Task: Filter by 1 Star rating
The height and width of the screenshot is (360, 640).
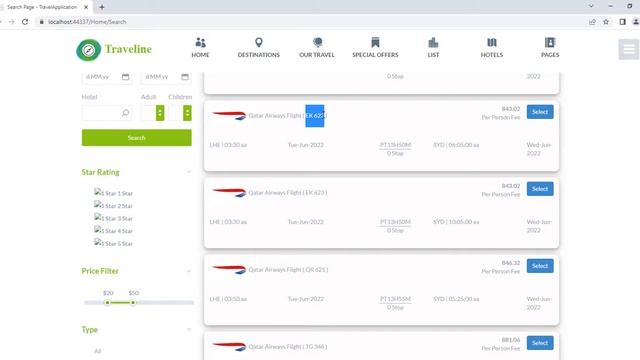Action: pos(113,193)
